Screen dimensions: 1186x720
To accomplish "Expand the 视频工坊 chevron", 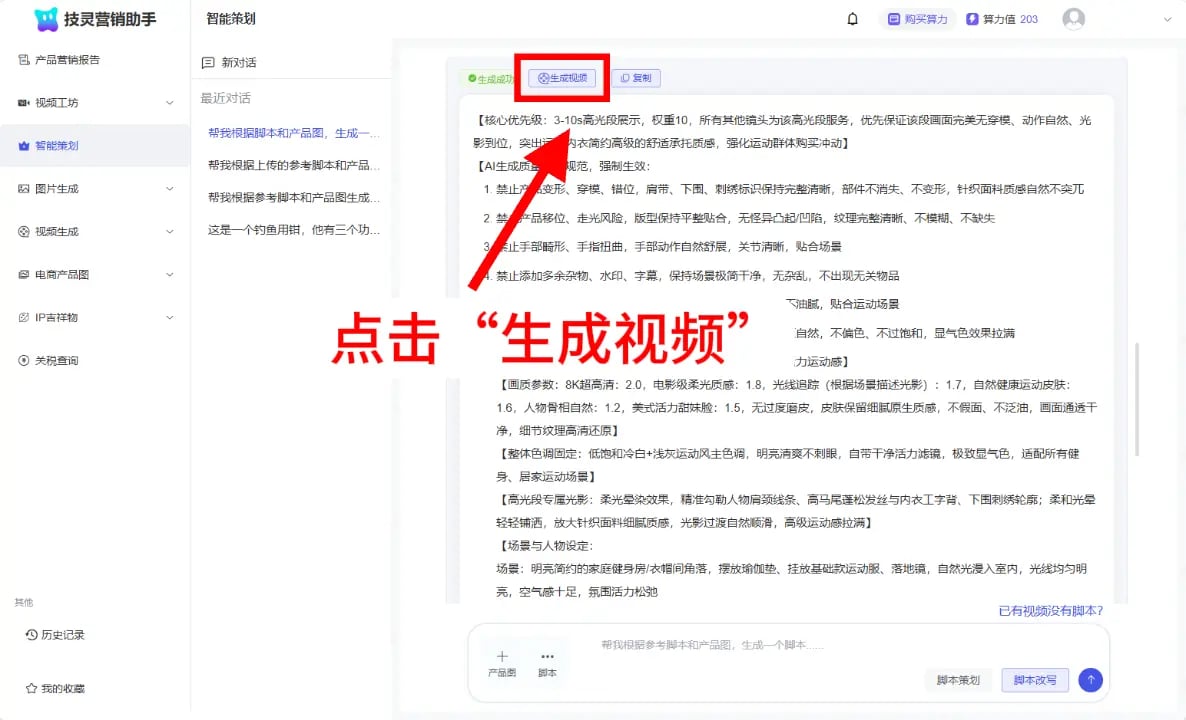I will click(169, 103).
